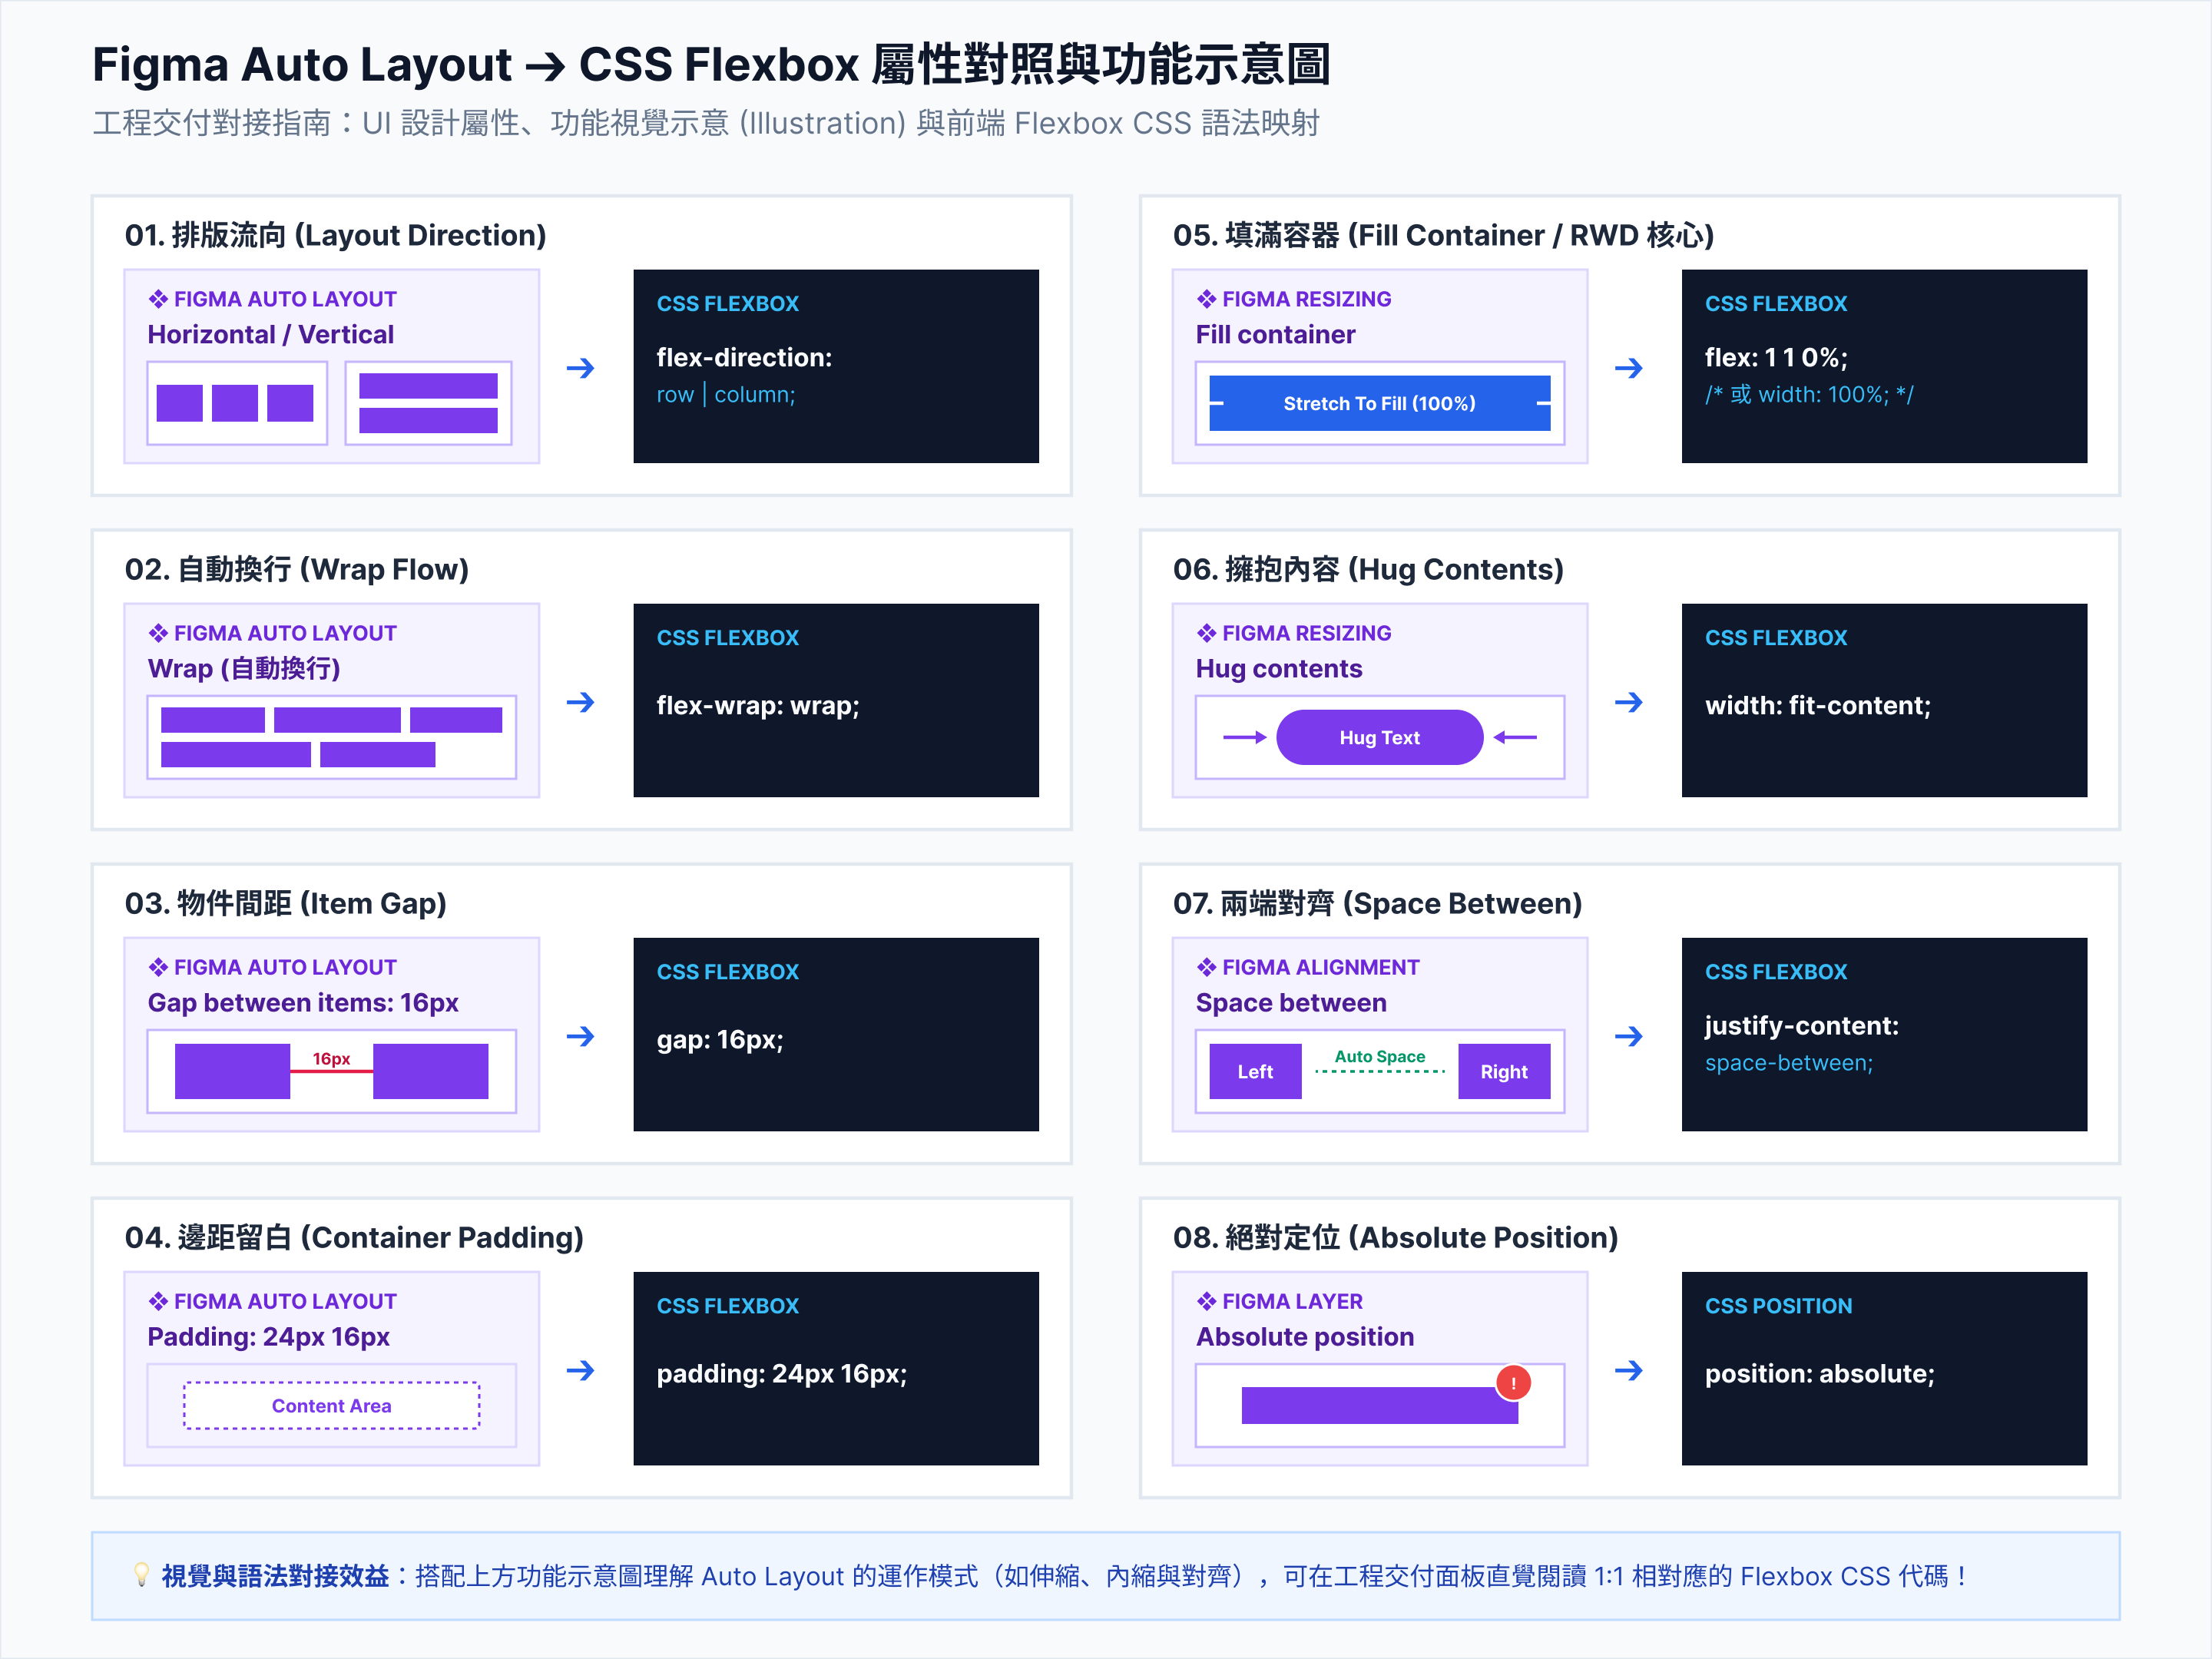Select the horizontal three-square layout illustration
2212x1659 pixels.
point(237,403)
